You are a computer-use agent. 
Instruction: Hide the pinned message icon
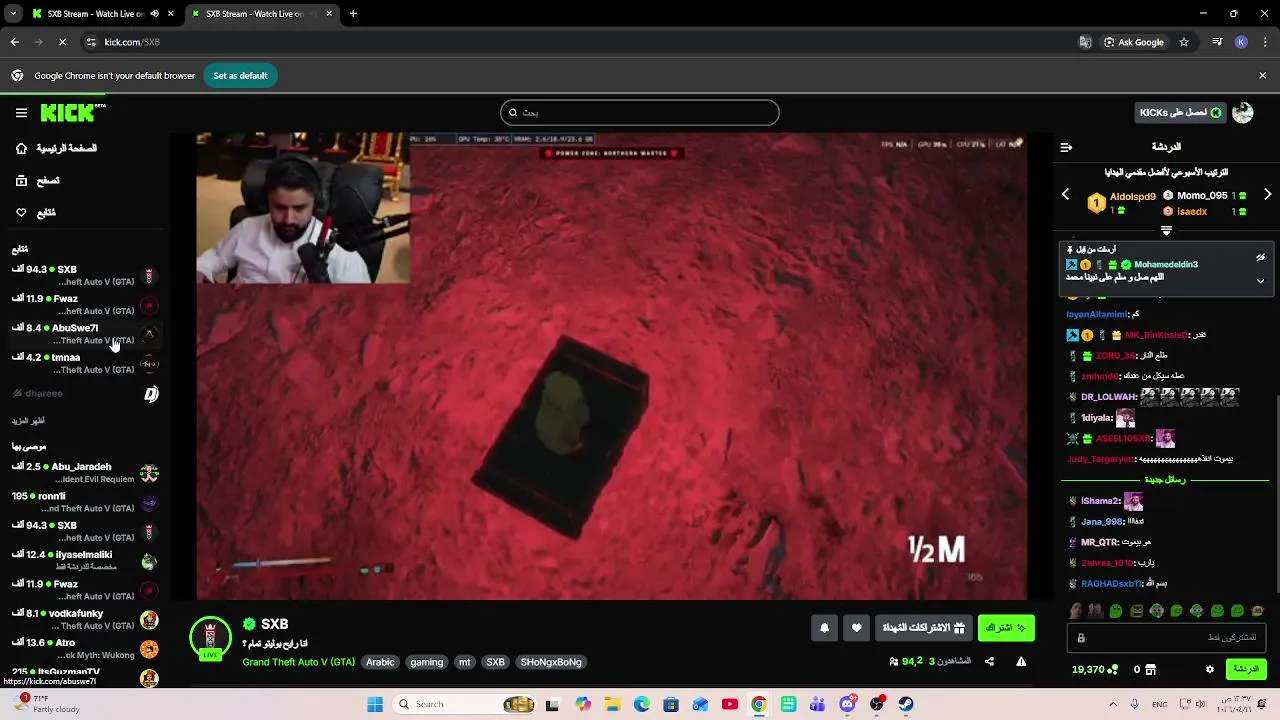tap(1260, 258)
